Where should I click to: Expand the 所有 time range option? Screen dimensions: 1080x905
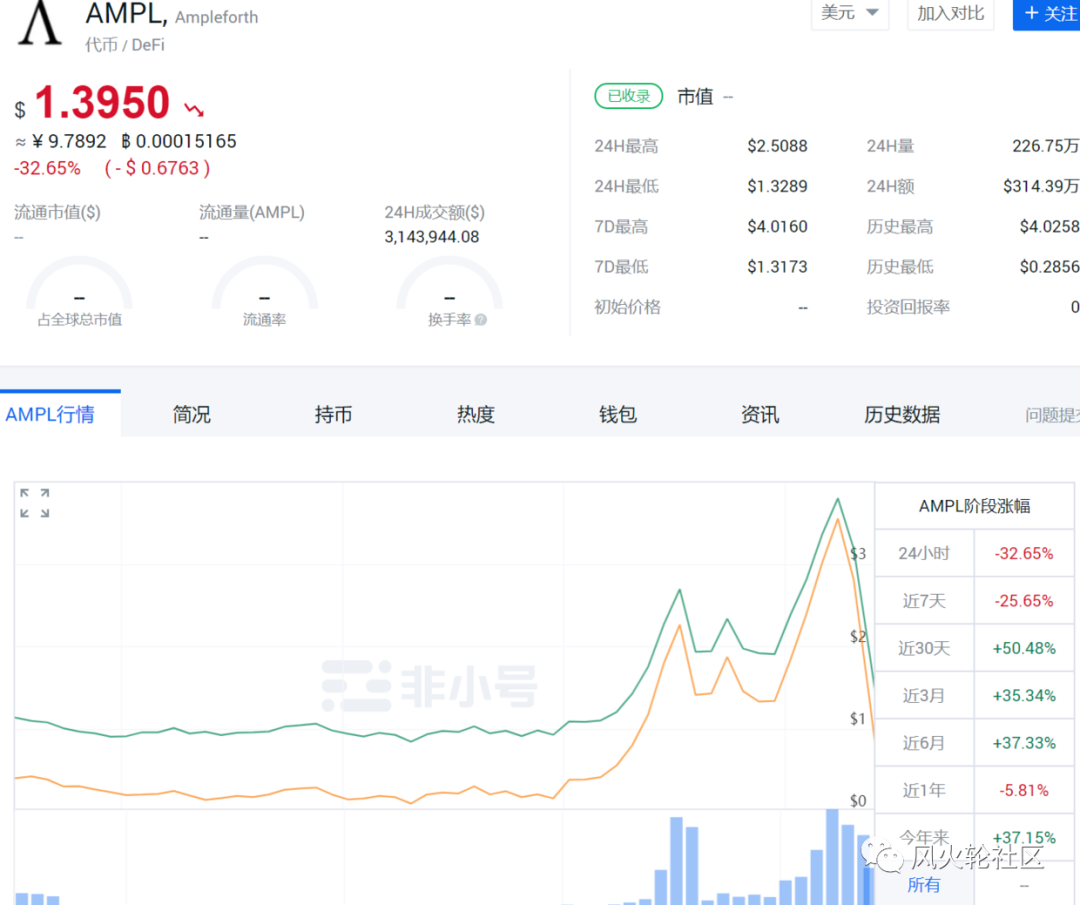pyautogui.click(x=923, y=884)
